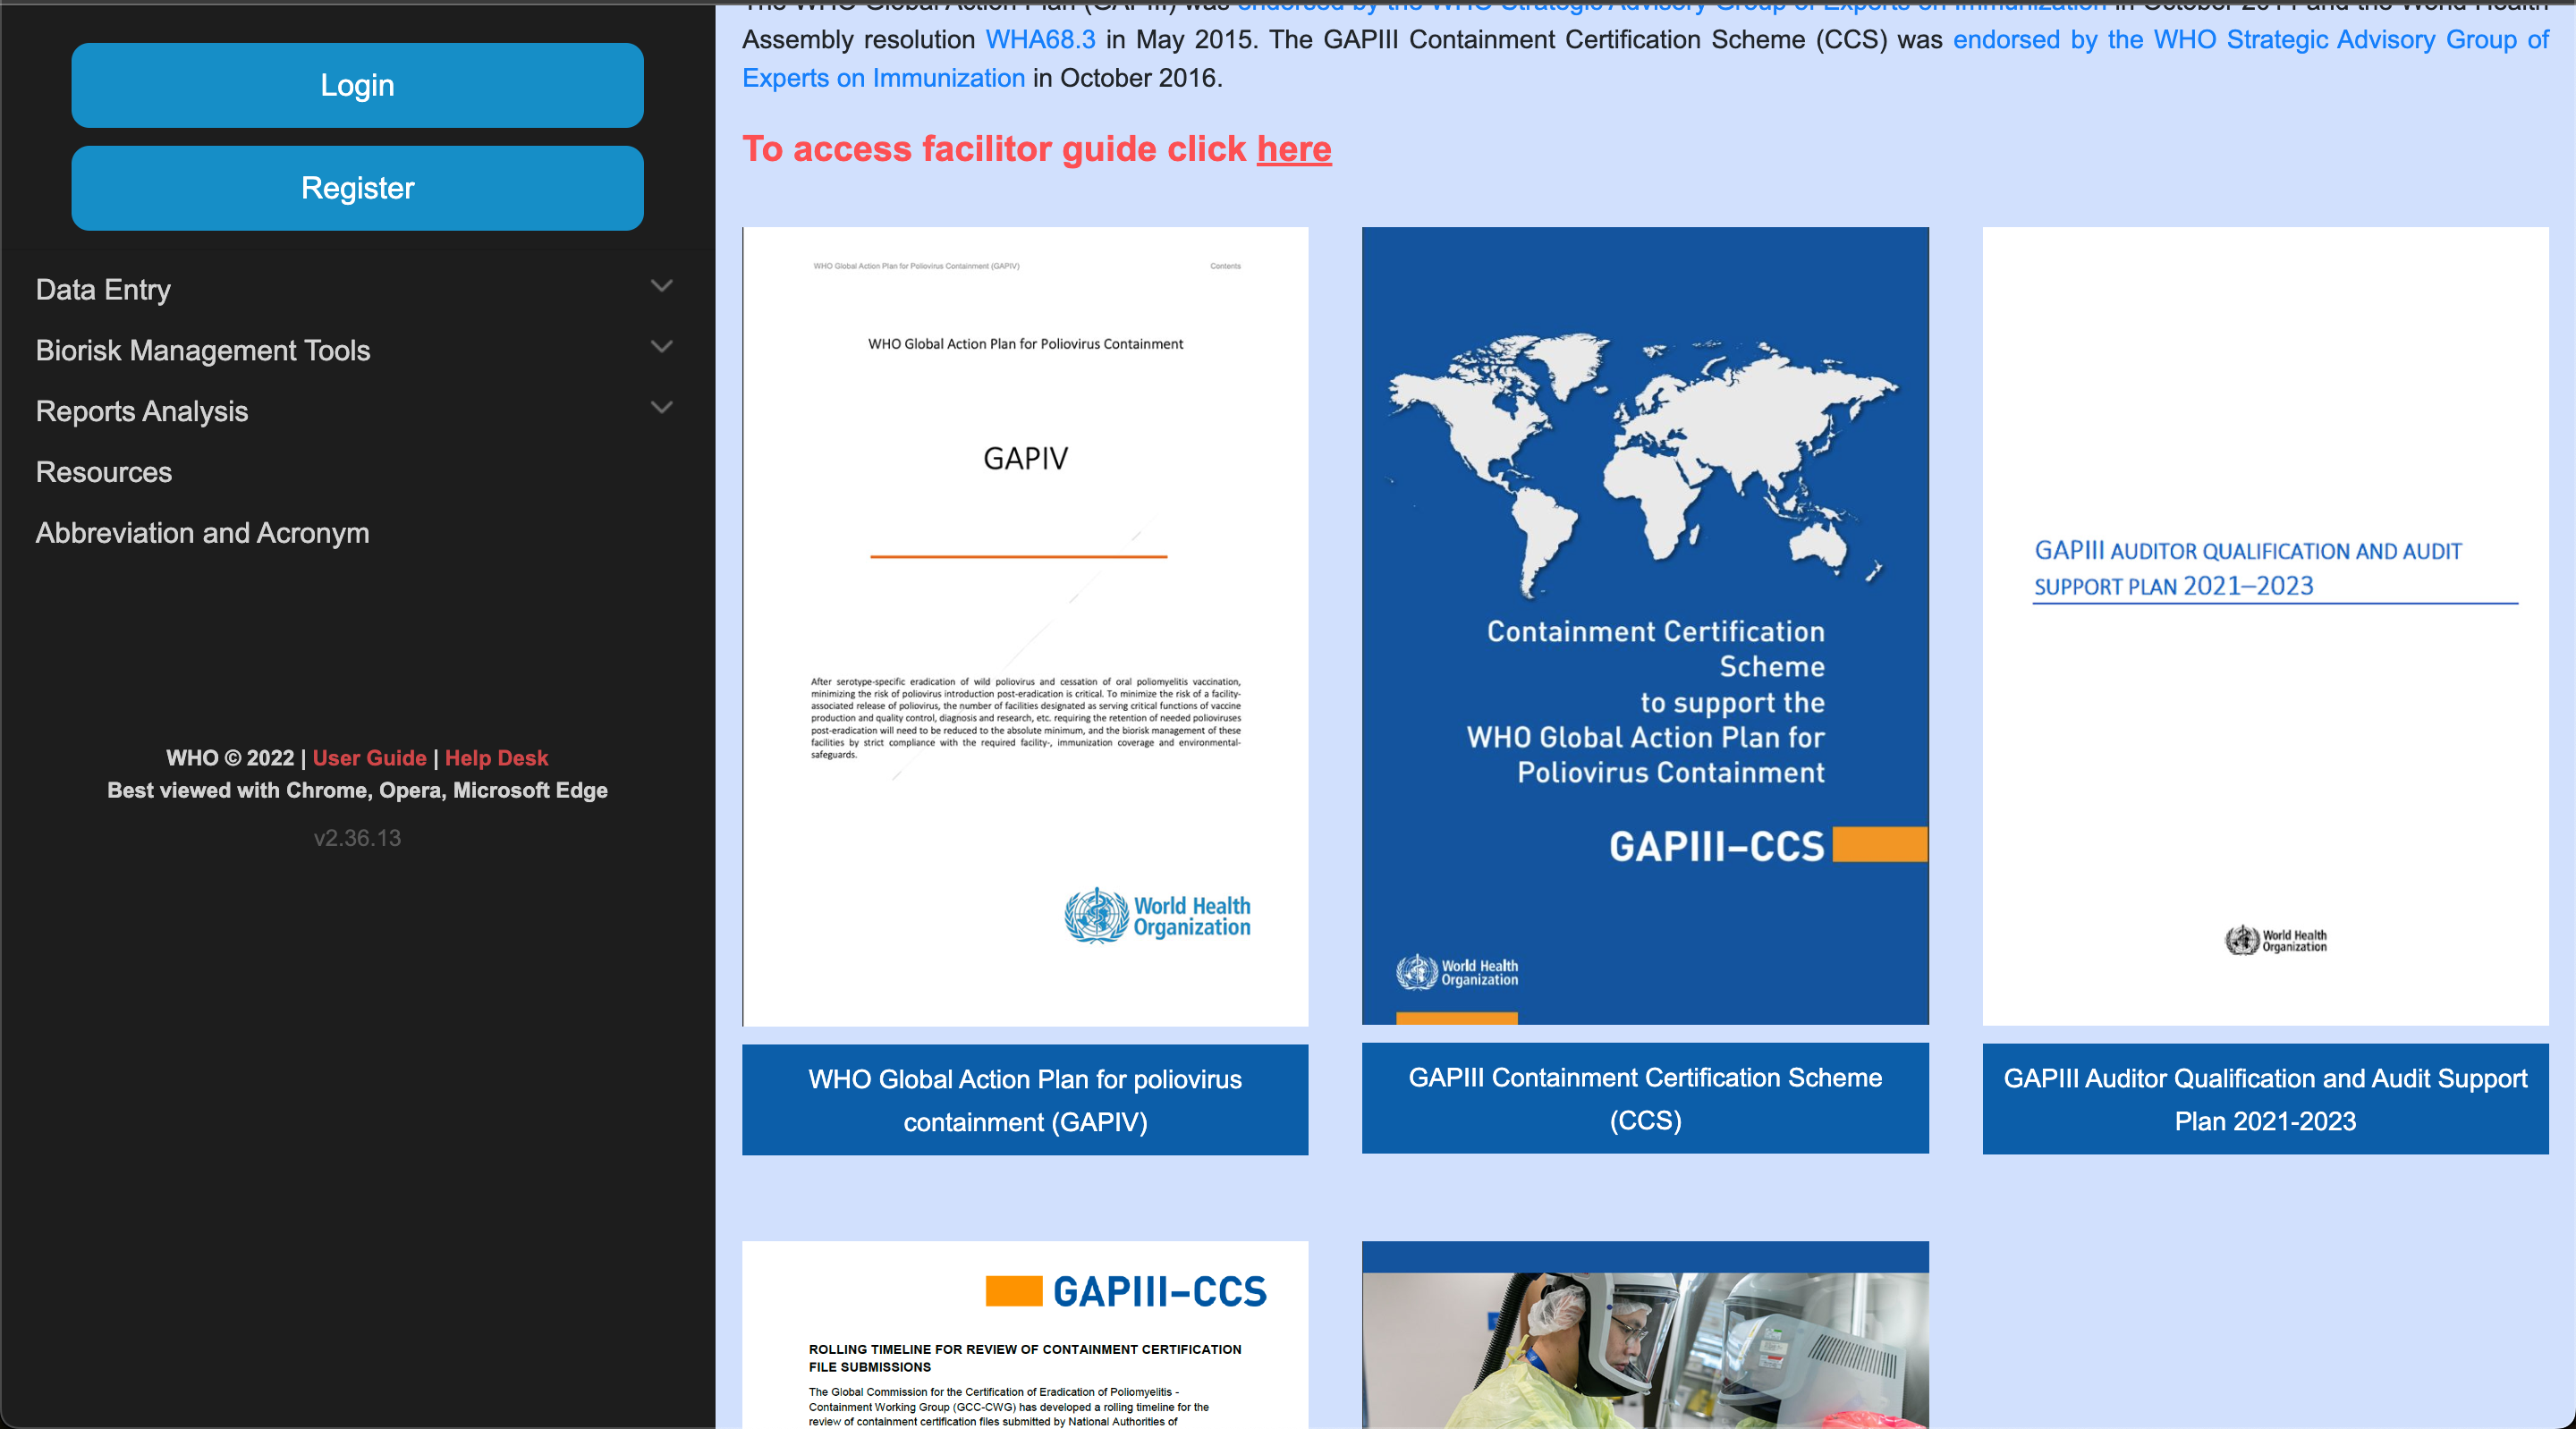Viewport: 2576px width, 1429px height.
Task: Click the Register button
Action: (x=357, y=188)
